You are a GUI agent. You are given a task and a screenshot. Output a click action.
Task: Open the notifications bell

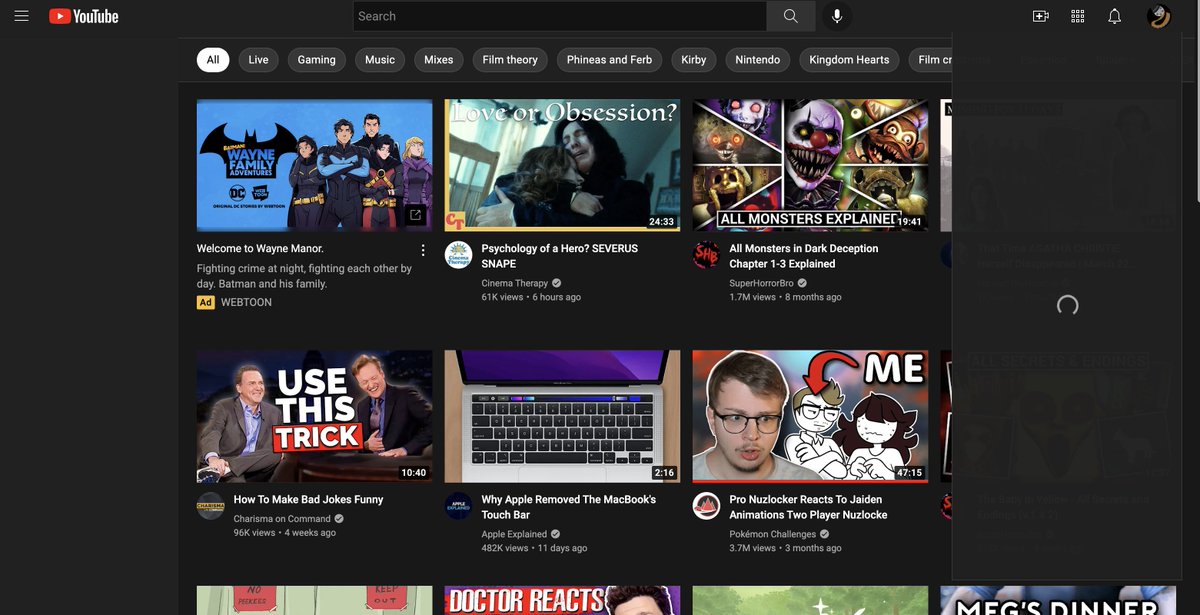[x=1115, y=16]
